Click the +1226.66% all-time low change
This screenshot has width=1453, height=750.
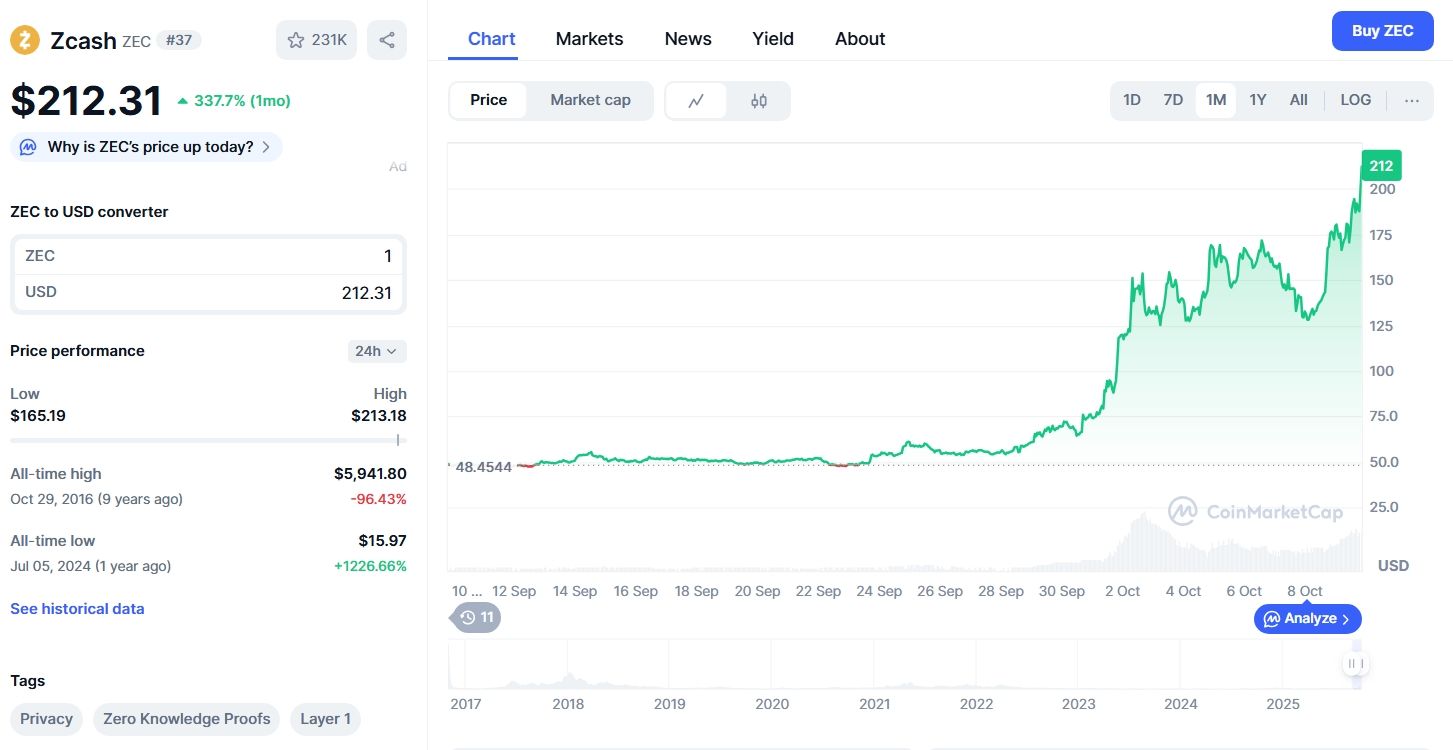370,566
